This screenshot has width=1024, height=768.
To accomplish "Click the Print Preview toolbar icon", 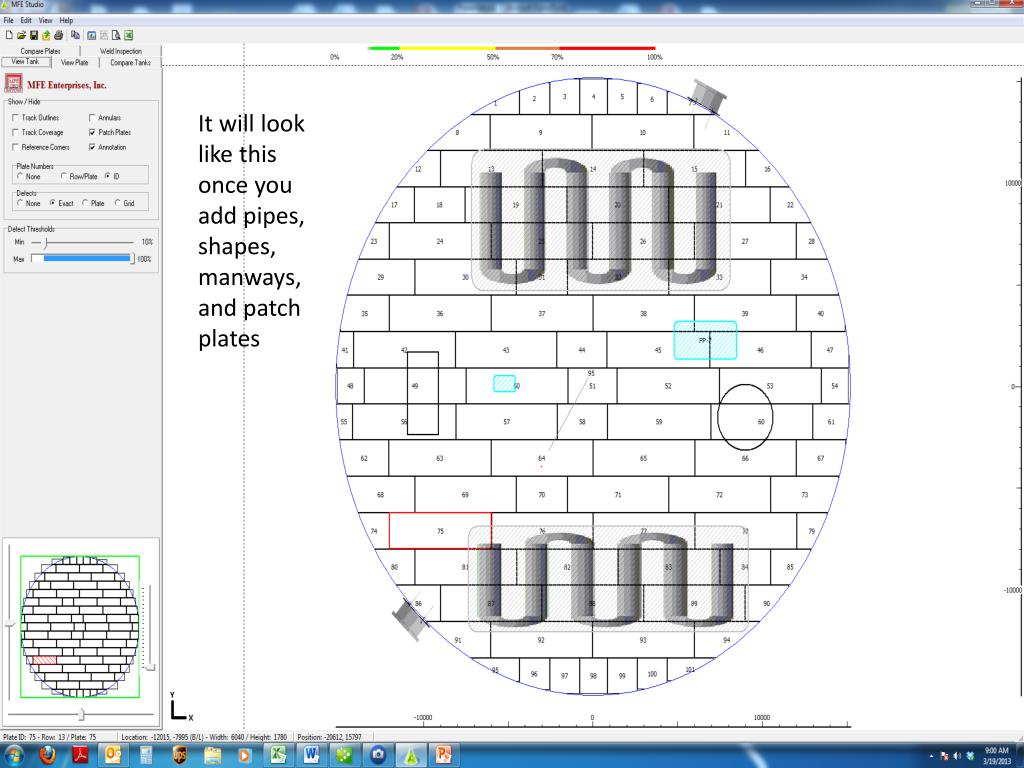I will [x=116, y=34].
